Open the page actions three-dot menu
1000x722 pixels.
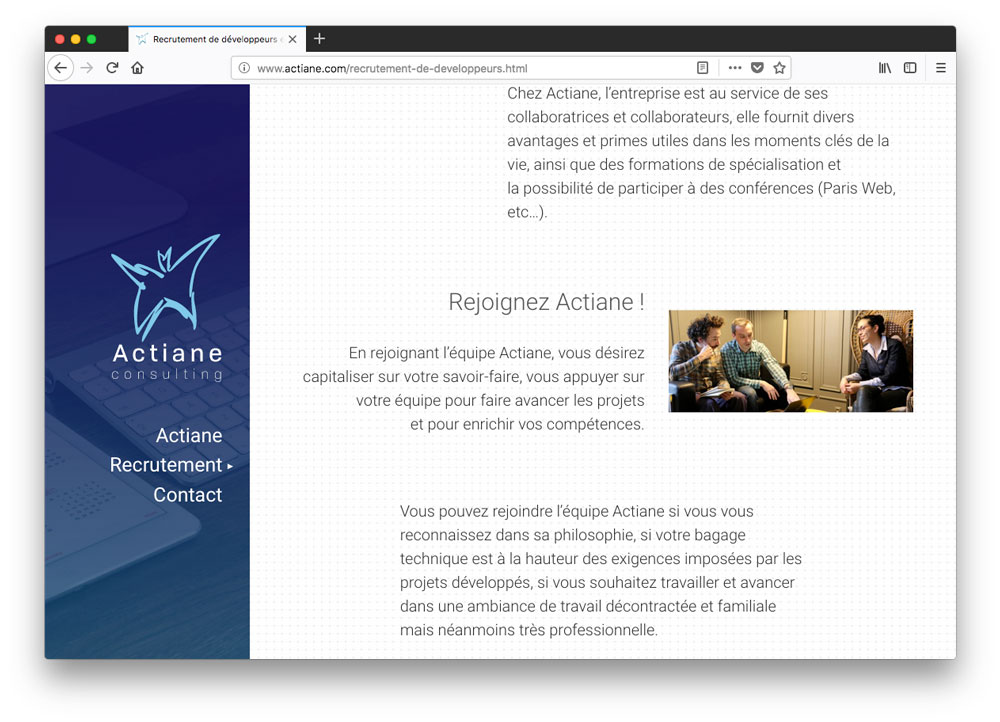(x=735, y=68)
